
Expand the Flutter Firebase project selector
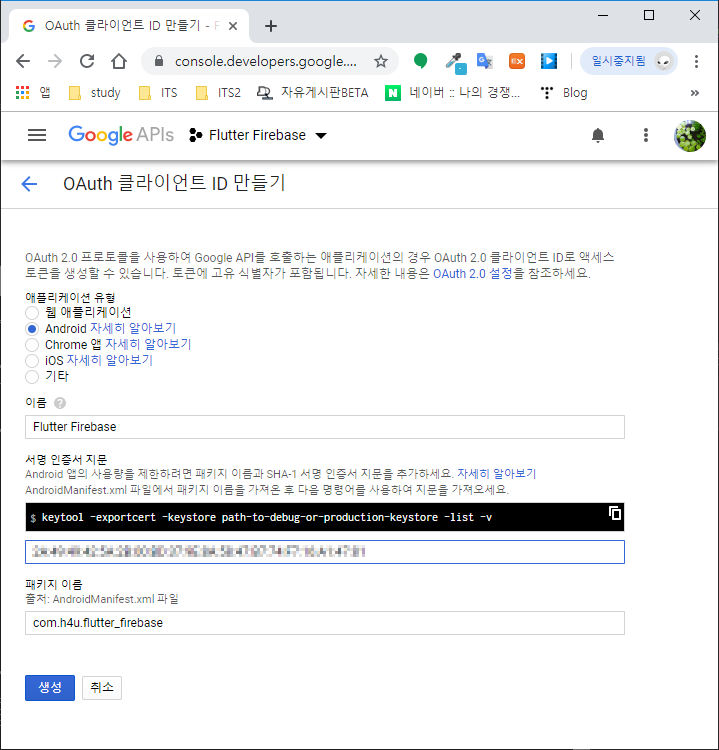(x=258, y=135)
